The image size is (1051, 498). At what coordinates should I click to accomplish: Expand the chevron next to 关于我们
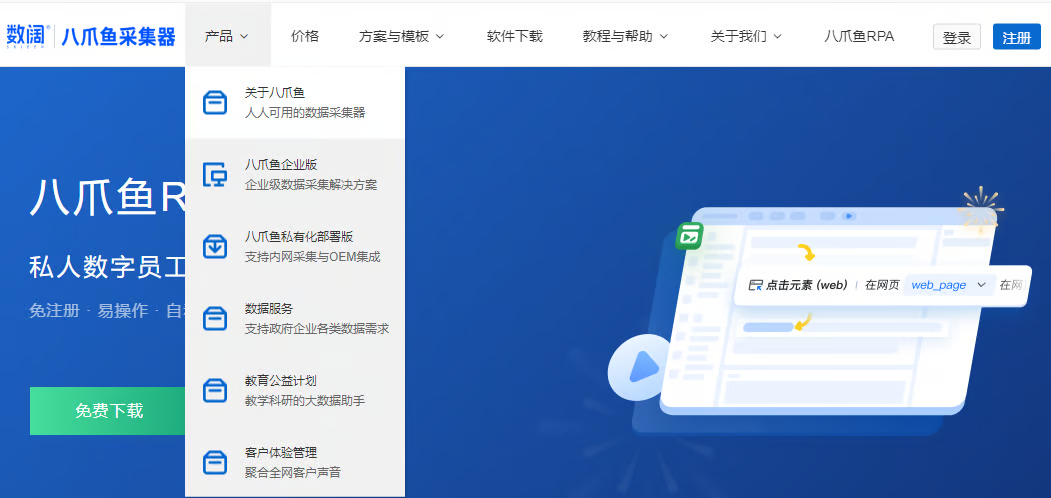coord(778,37)
